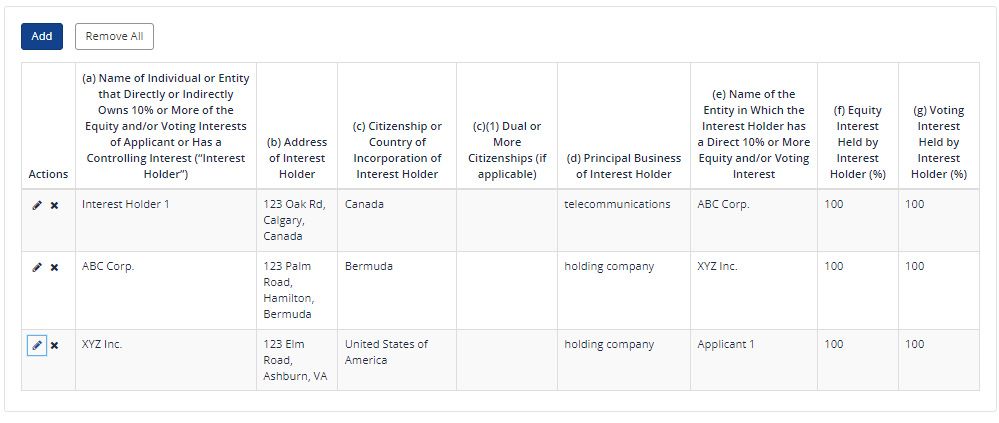Screen dimensions: 999x423
Task: Delete the Interest Holder 1 row
Action: point(54,205)
